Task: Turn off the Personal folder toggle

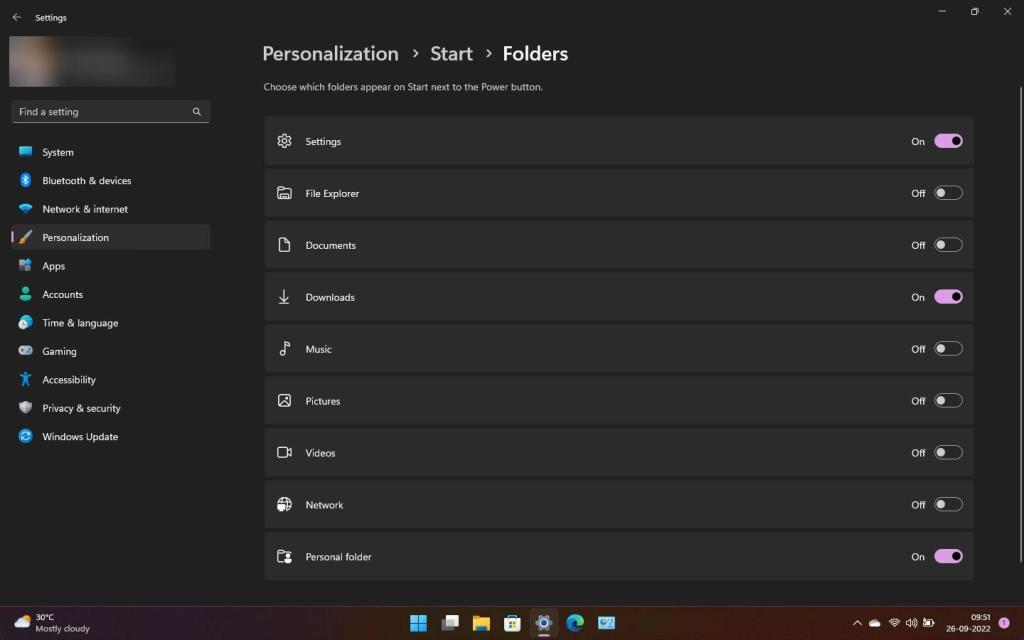Action: tap(948, 556)
